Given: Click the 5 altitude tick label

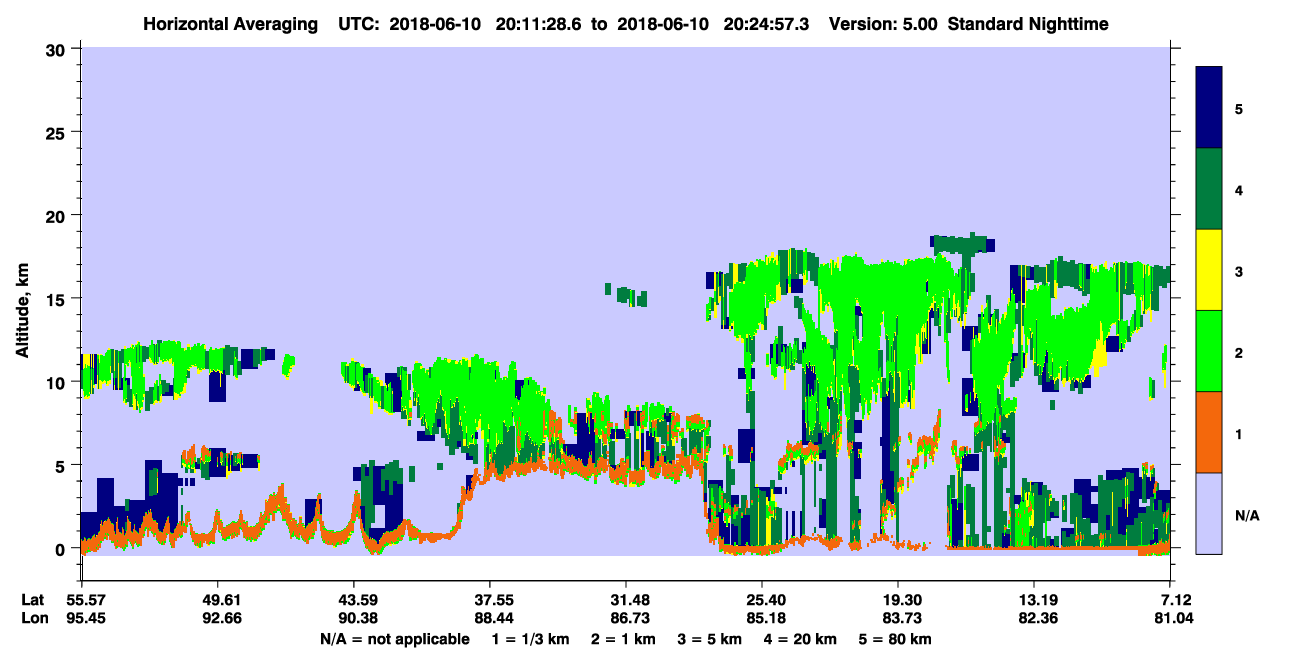Looking at the screenshot, I should coord(62,465).
